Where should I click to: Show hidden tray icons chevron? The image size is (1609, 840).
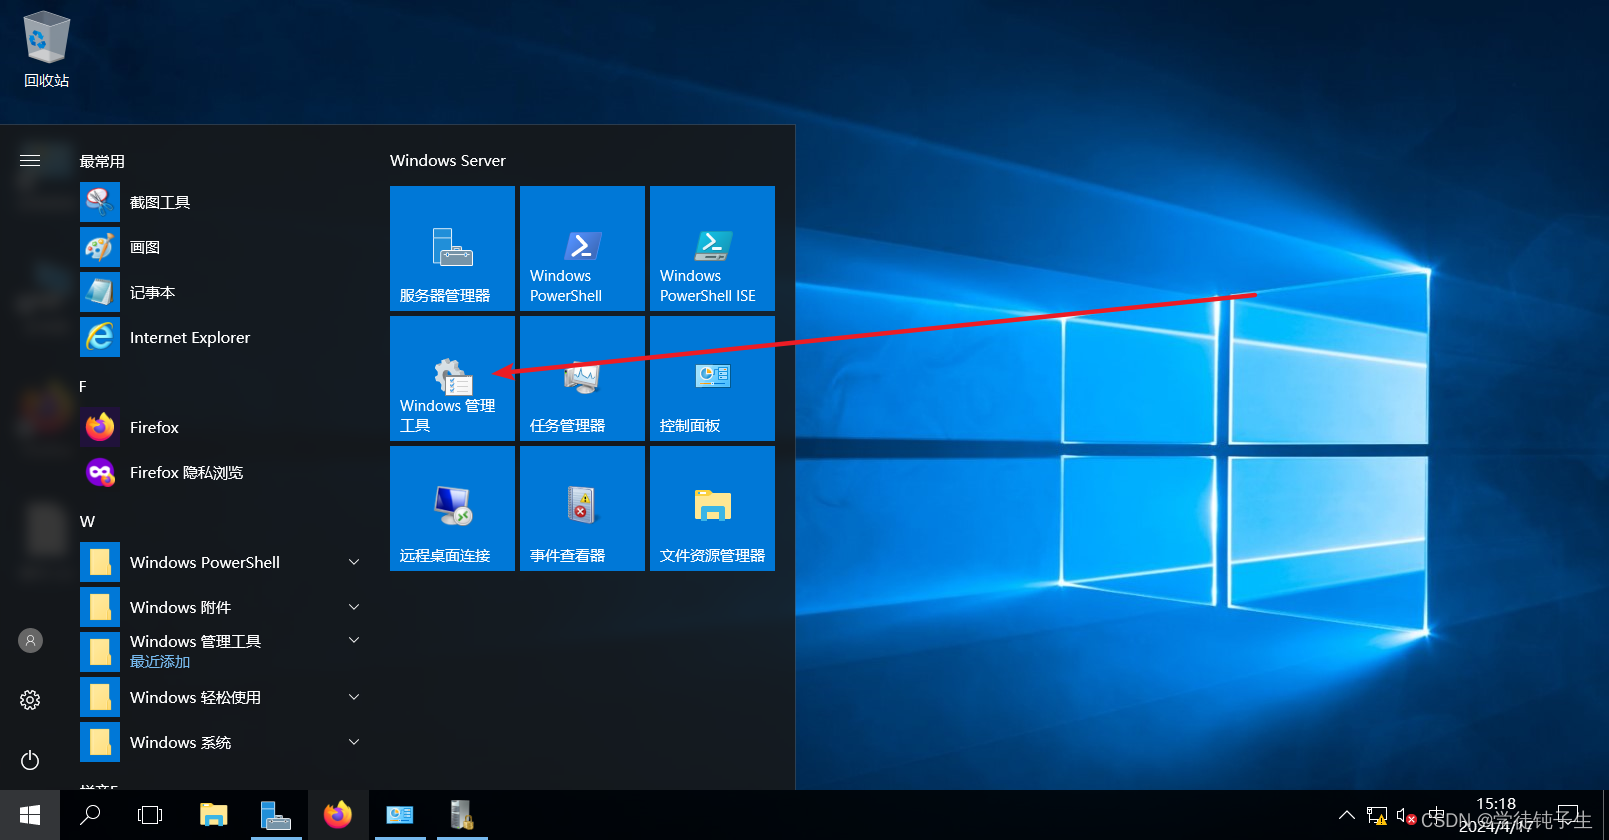[x=1347, y=815]
